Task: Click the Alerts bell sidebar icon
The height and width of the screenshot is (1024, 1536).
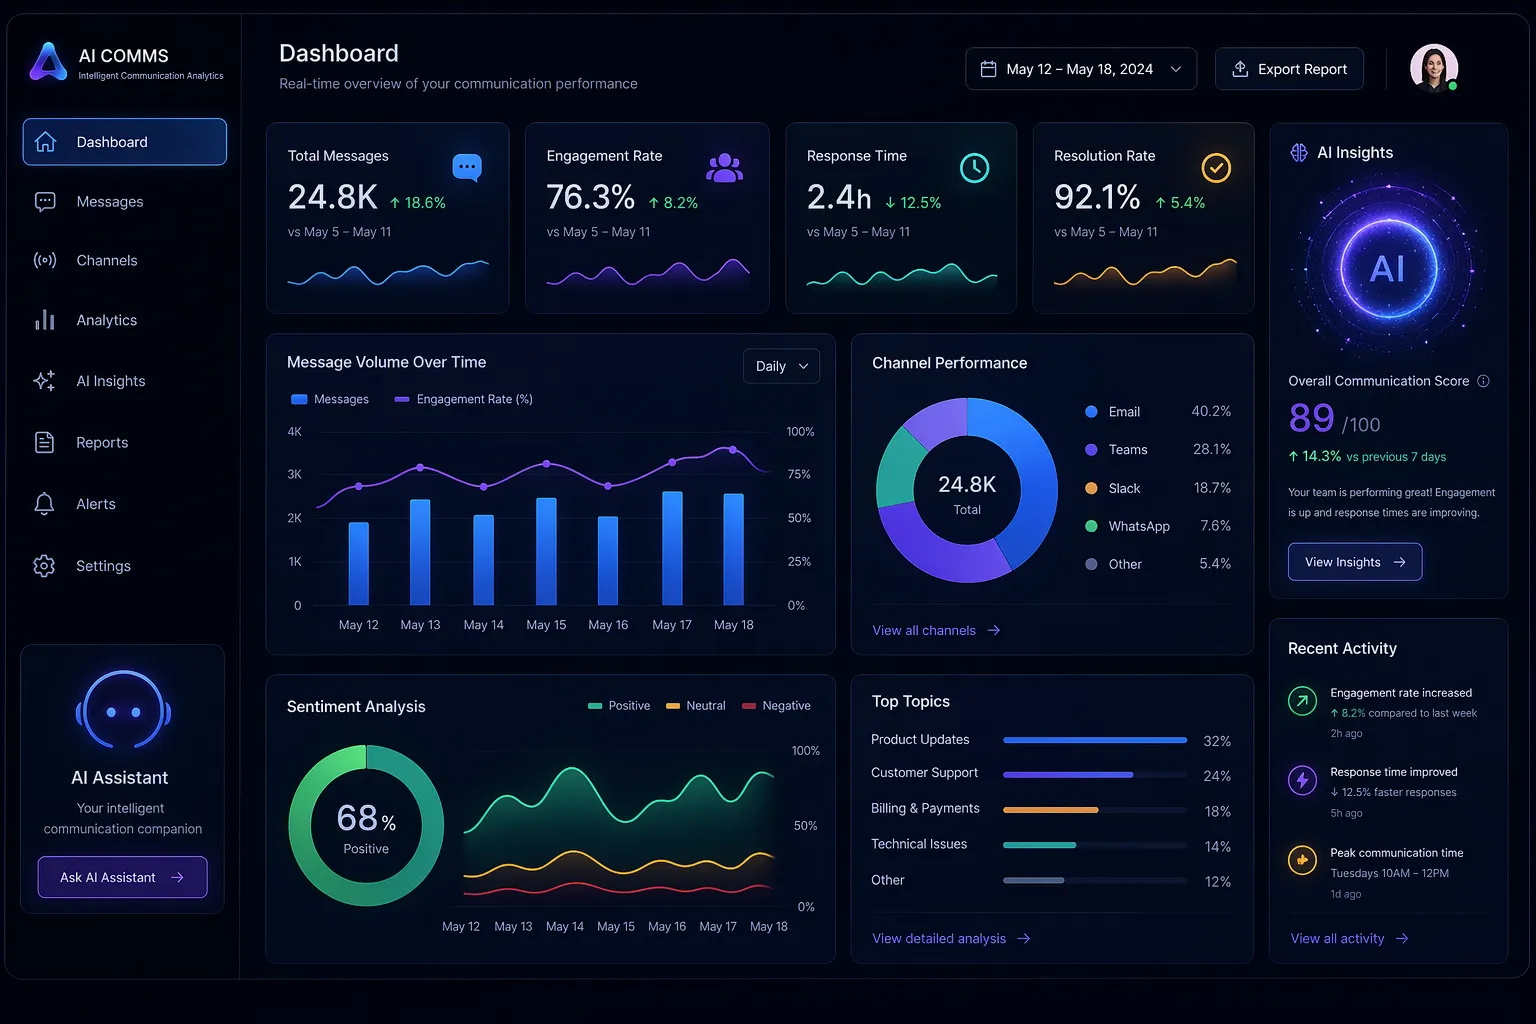Action: [44, 504]
